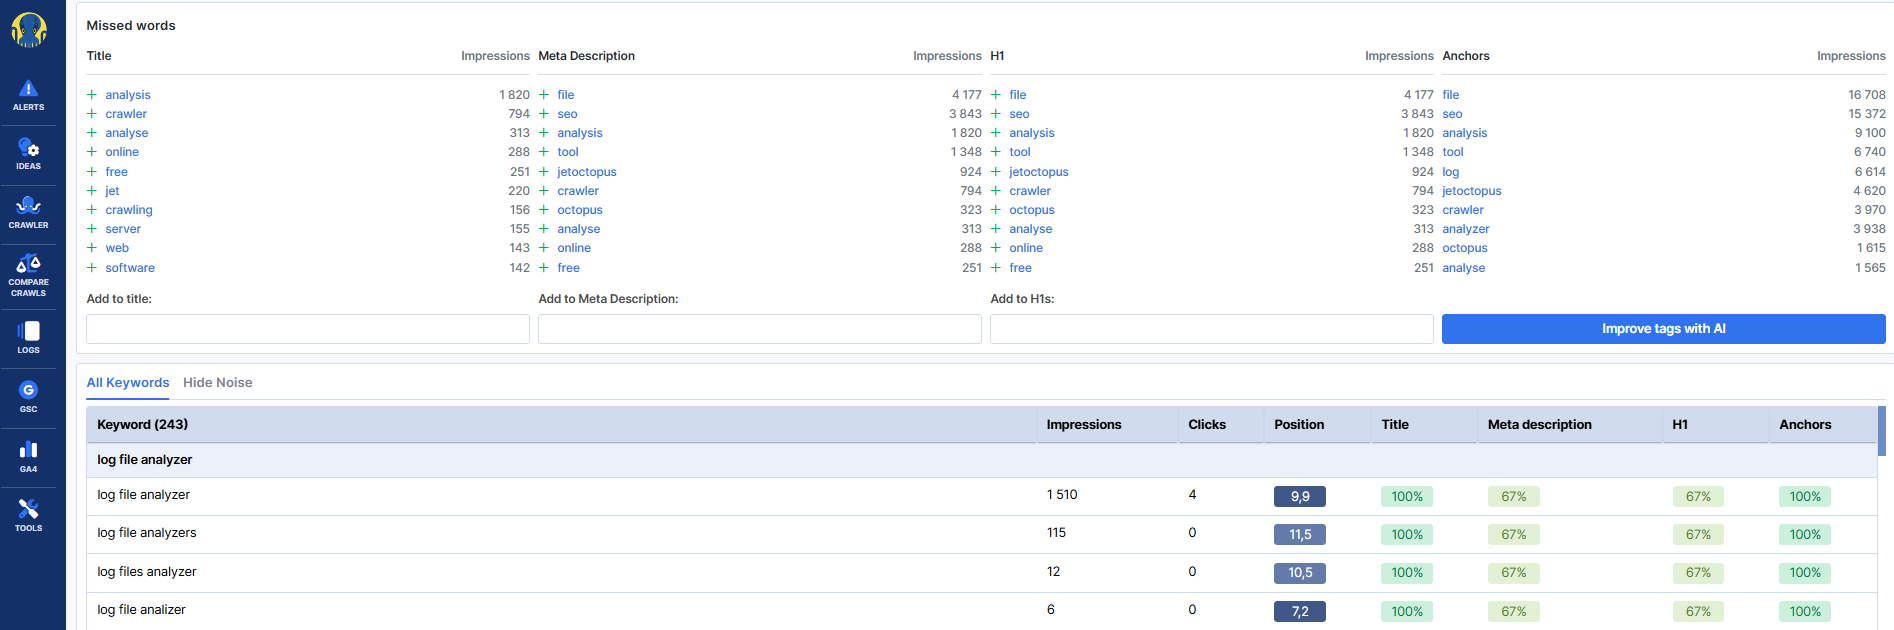Click the JetOctopus logo
Viewport: 1894px width, 630px height.
(x=29, y=30)
